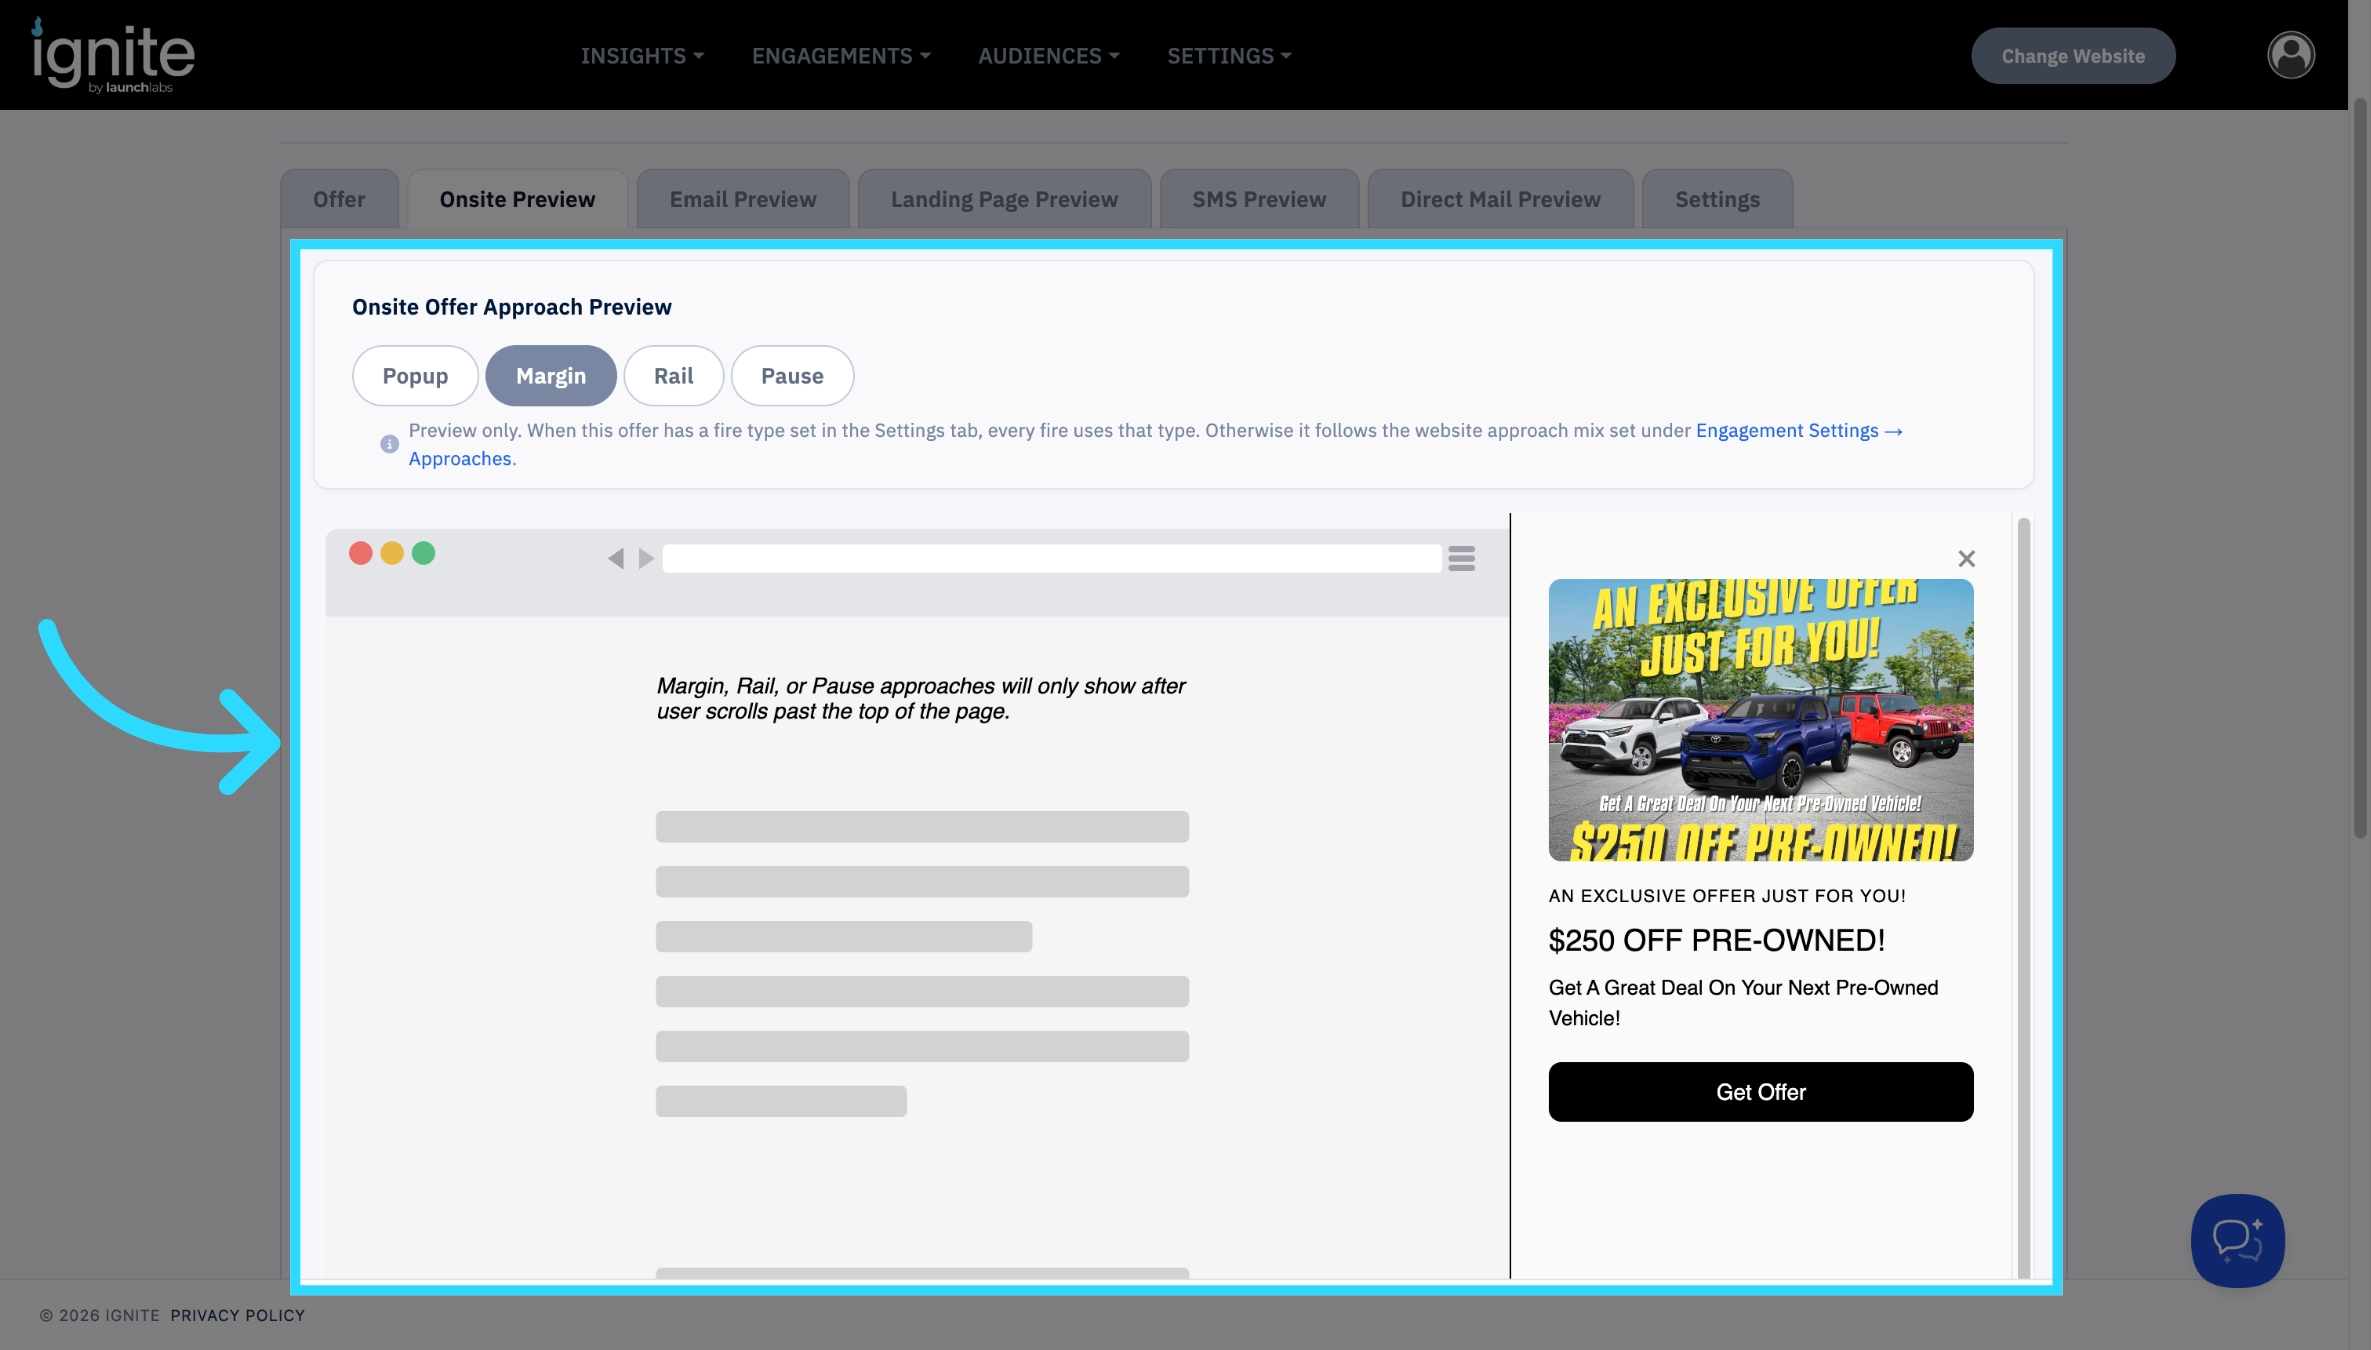The height and width of the screenshot is (1350, 2371).
Task: Switch to the Direct Mail Preview tab
Action: (1500, 199)
